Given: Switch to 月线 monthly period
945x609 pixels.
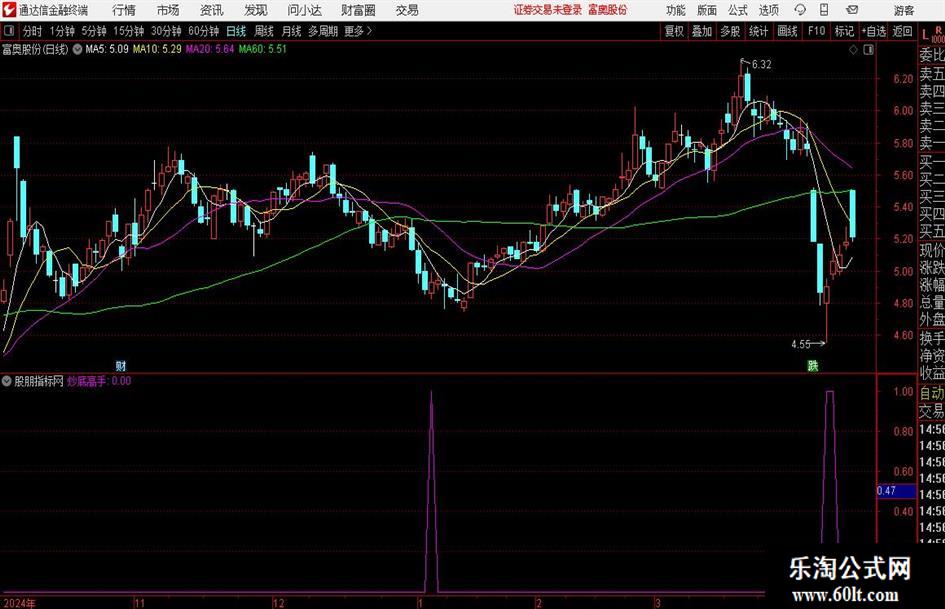Looking at the screenshot, I should 292,31.
